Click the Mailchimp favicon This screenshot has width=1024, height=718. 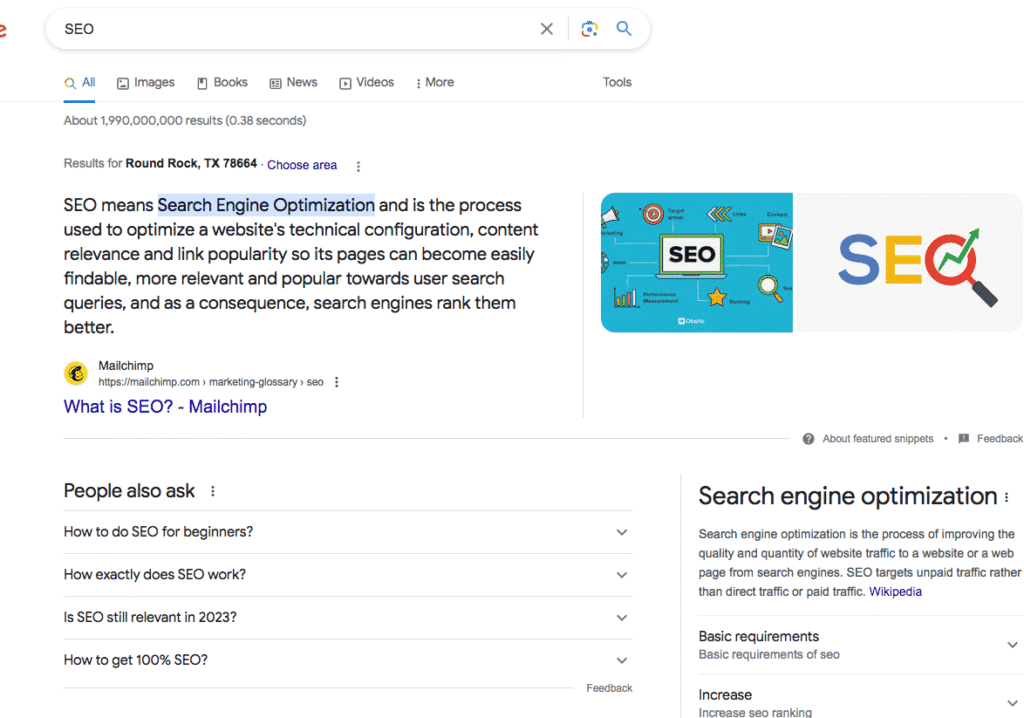[x=77, y=372]
